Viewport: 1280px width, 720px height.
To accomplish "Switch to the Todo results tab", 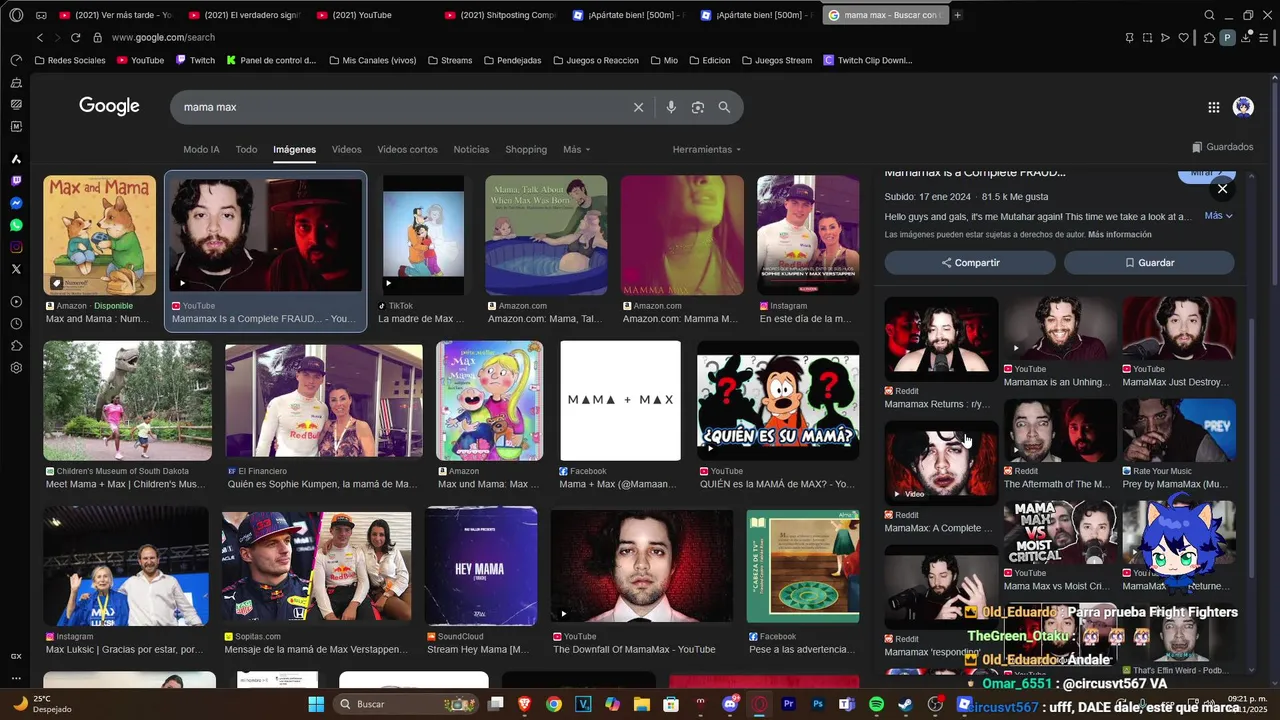I will pos(246,149).
